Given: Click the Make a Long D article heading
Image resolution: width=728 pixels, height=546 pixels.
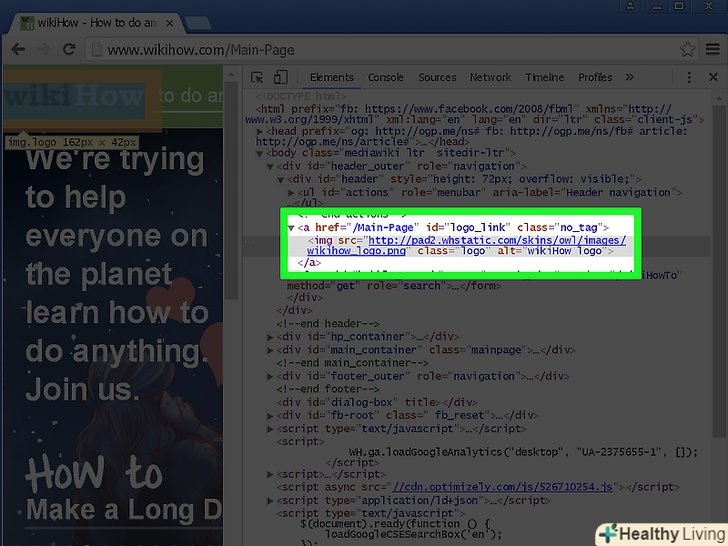Looking at the screenshot, I should coord(124,509).
